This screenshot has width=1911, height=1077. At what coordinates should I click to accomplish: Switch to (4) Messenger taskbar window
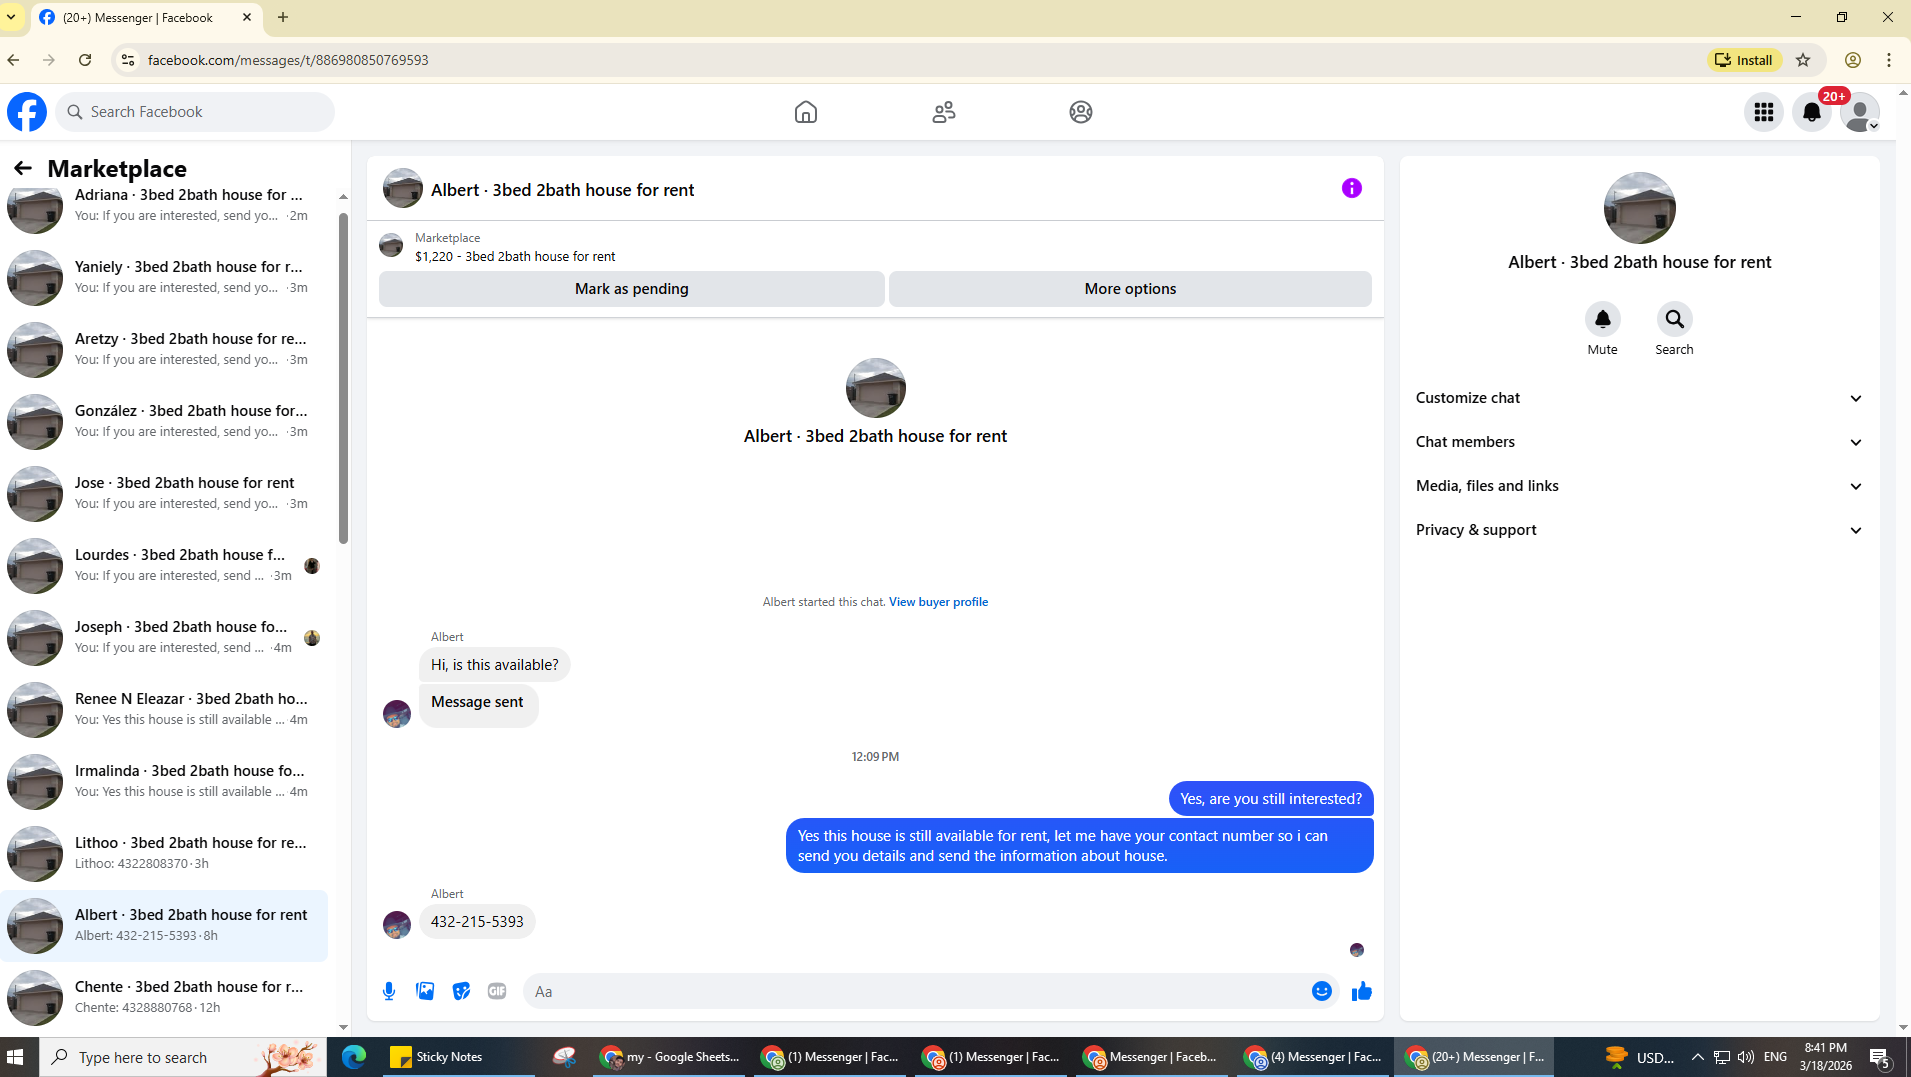coord(1313,1057)
